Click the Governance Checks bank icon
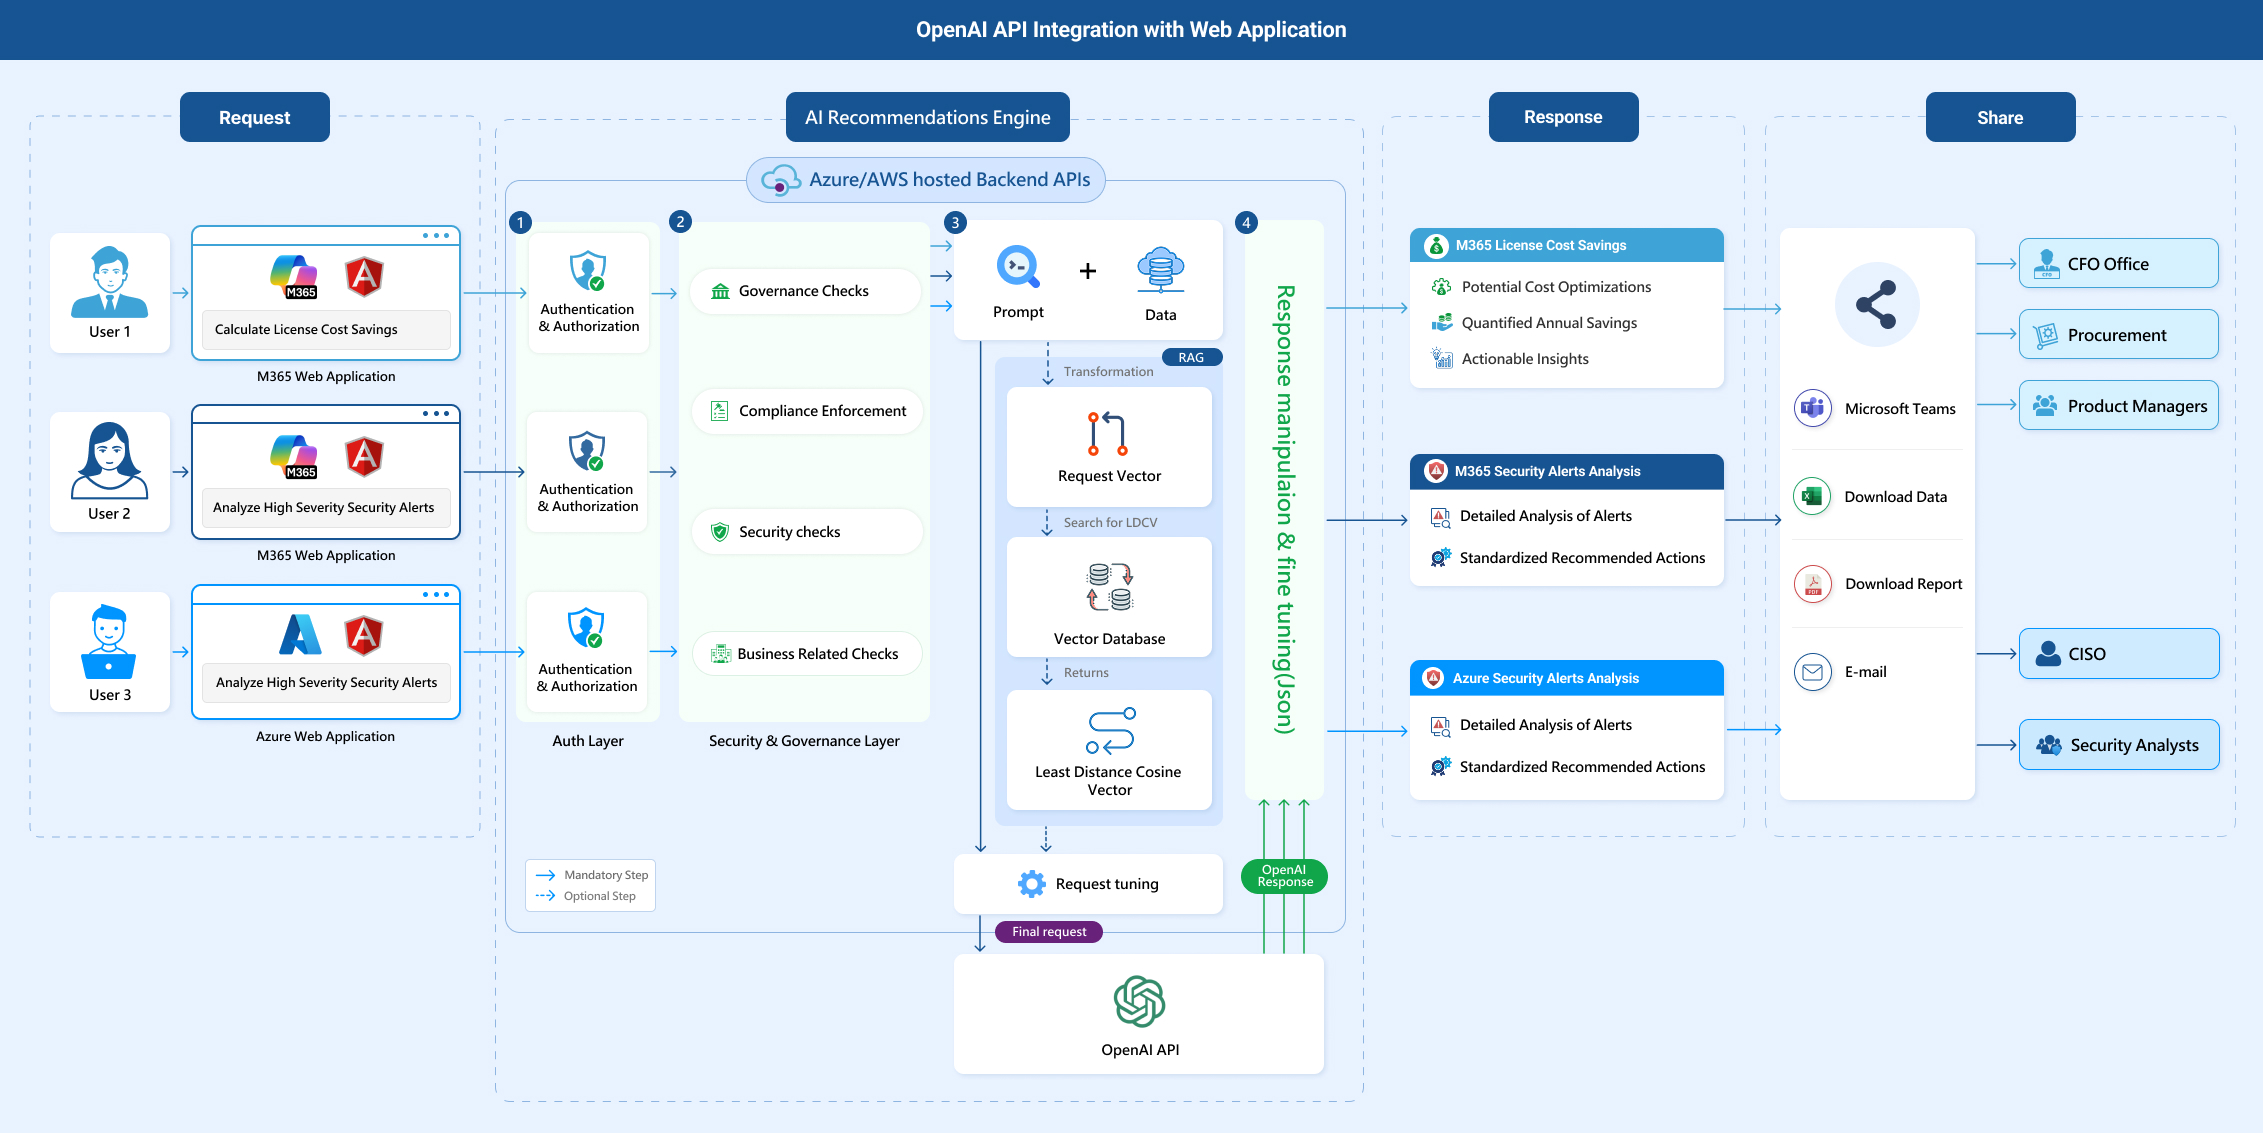Viewport: 2263px width, 1133px height. click(720, 291)
